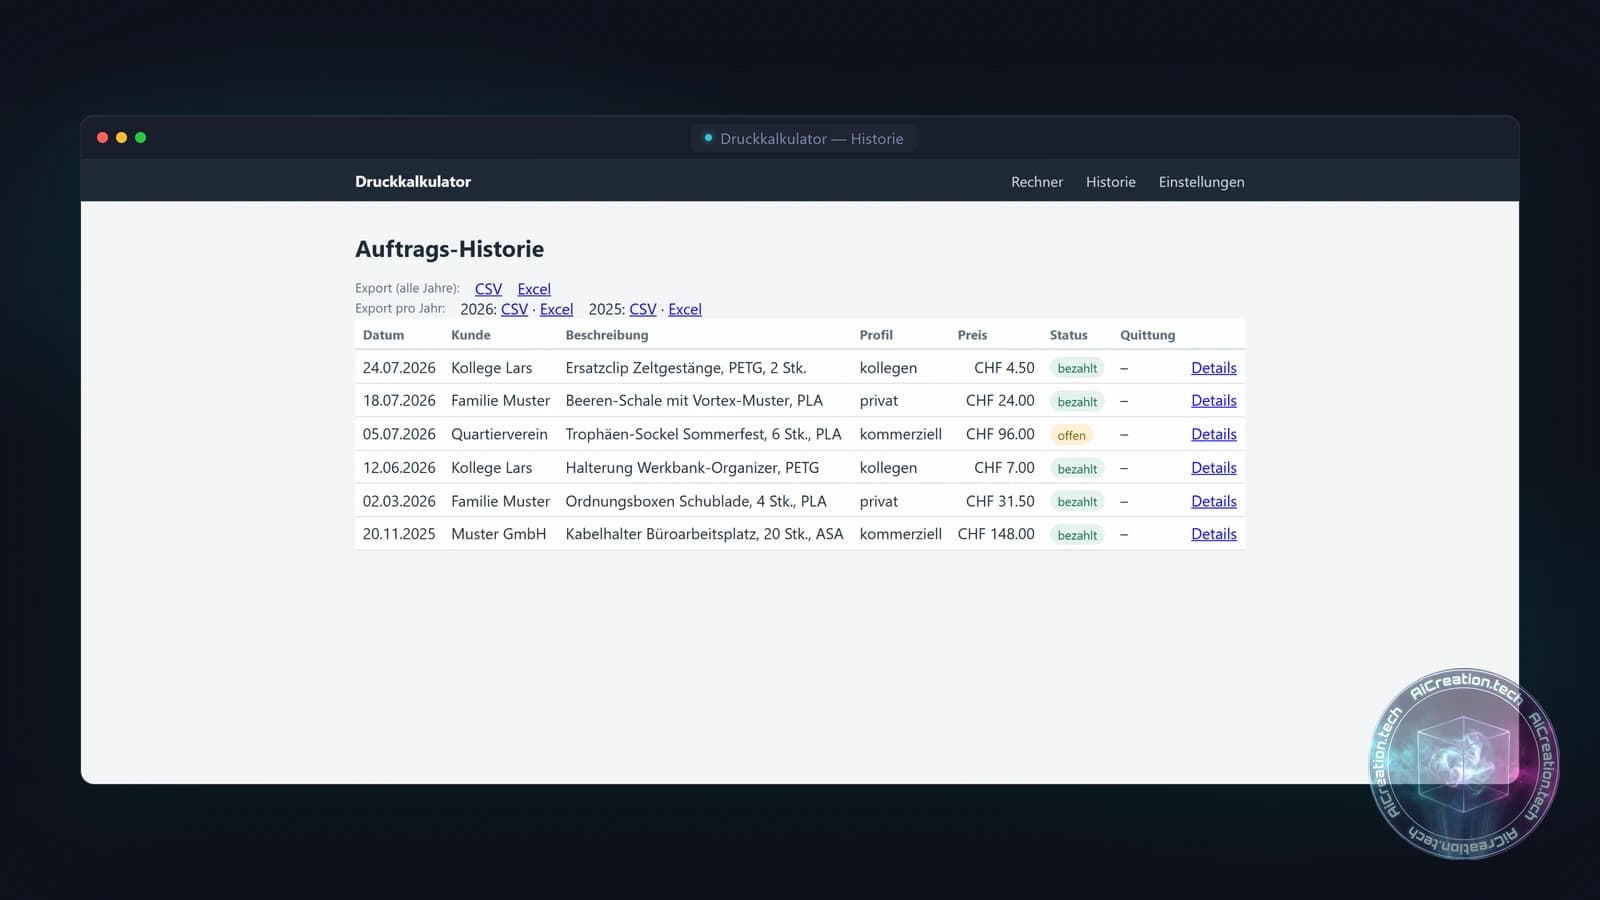
Task: Open Details for Halterung Werkbank-Organizer order
Action: tap(1214, 468)
